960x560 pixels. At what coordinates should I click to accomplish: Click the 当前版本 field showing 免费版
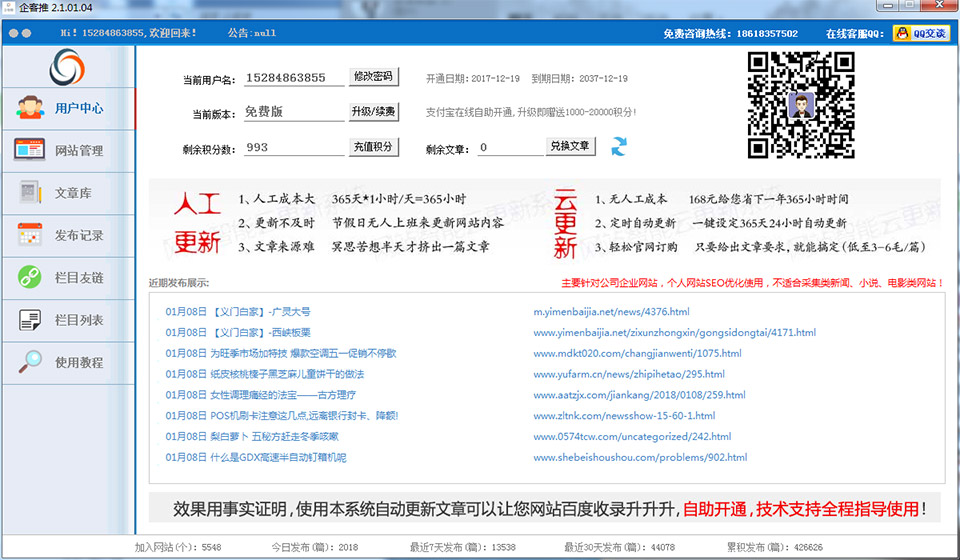[294, 112]
